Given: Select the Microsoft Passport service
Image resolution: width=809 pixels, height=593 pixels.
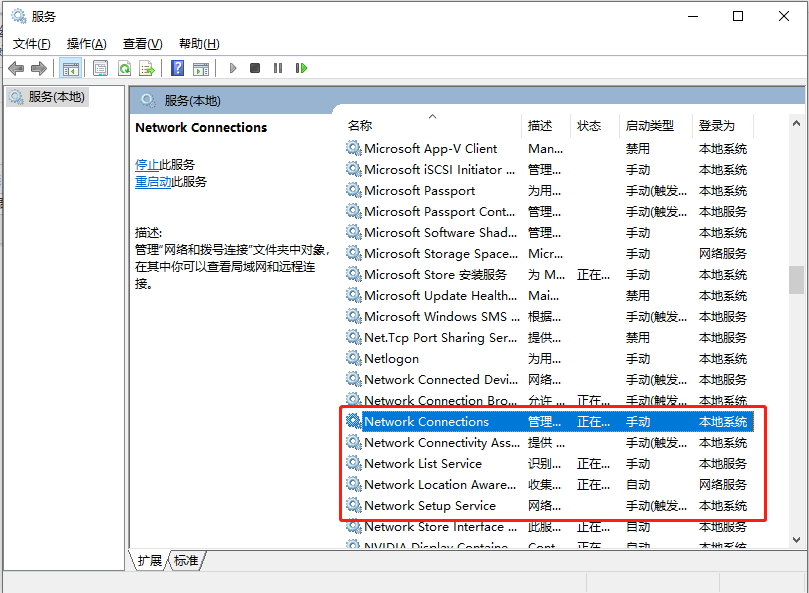Looking at the screenshot, I should pos(549,190).
